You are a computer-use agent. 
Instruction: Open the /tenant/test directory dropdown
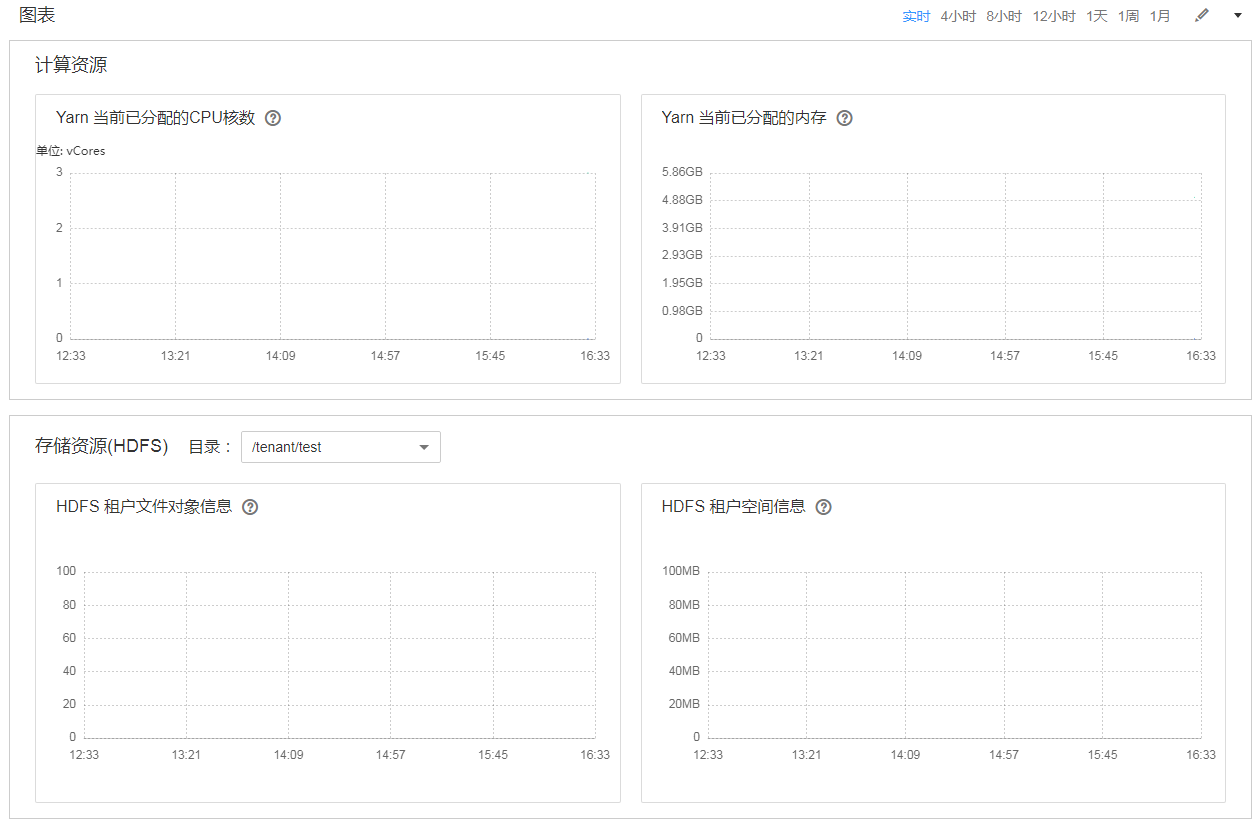click(341, 447)
